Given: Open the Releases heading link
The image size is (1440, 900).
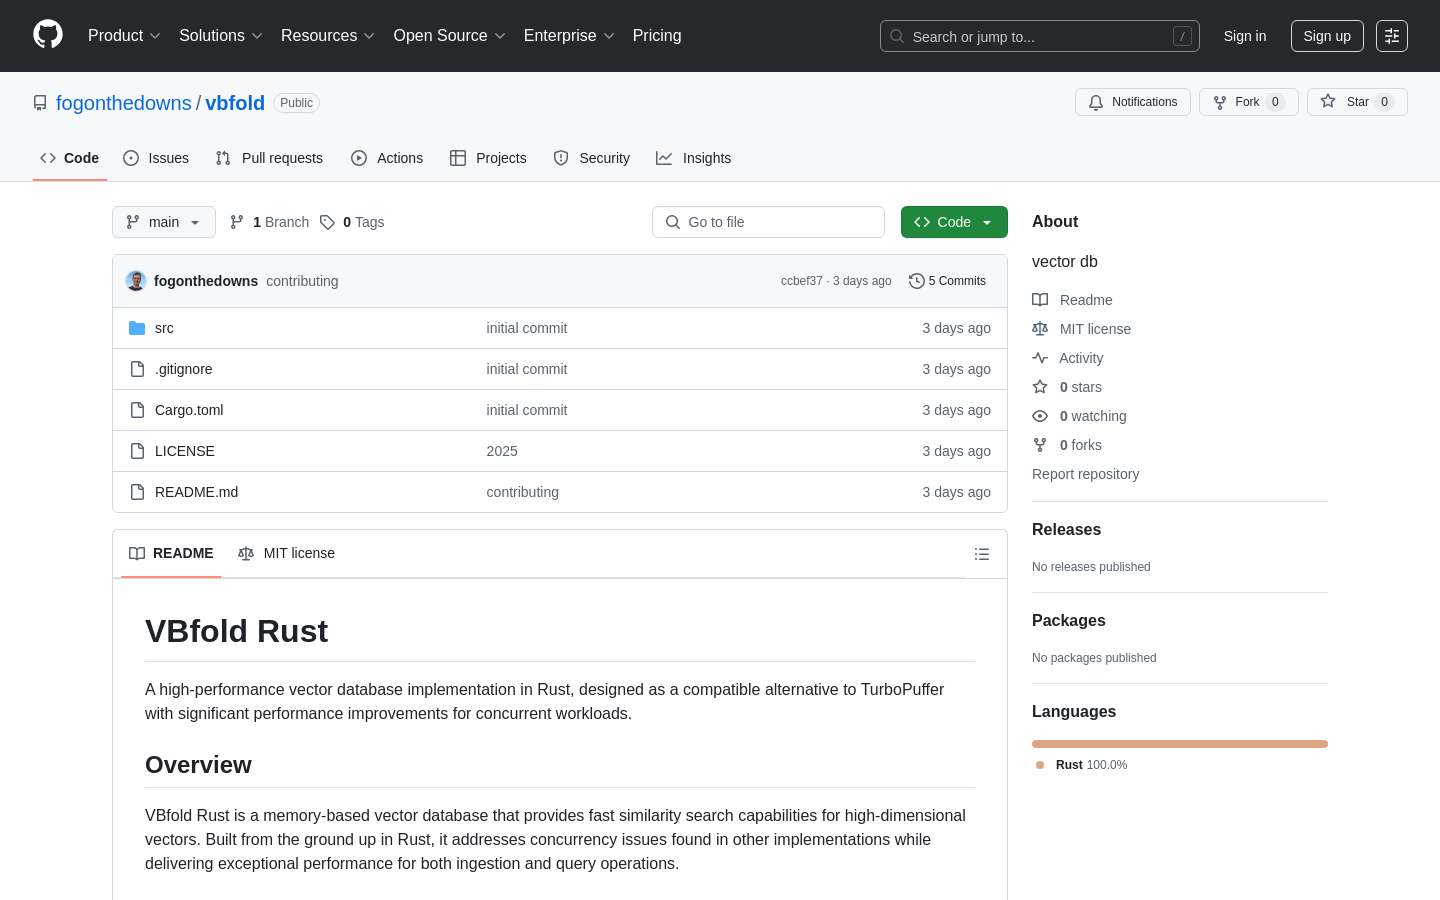Looking at the screenshot, I should point(1066,530).
